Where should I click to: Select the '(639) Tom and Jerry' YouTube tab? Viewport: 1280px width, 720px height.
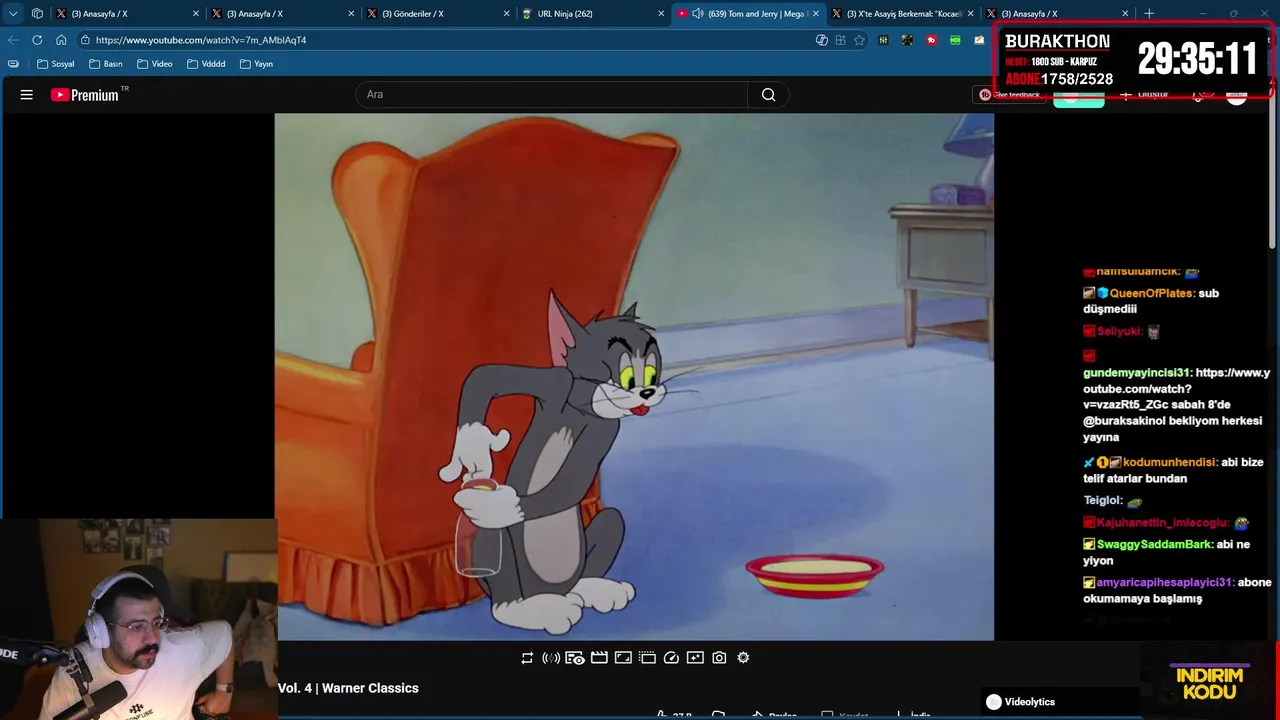(x=748, y=14)
